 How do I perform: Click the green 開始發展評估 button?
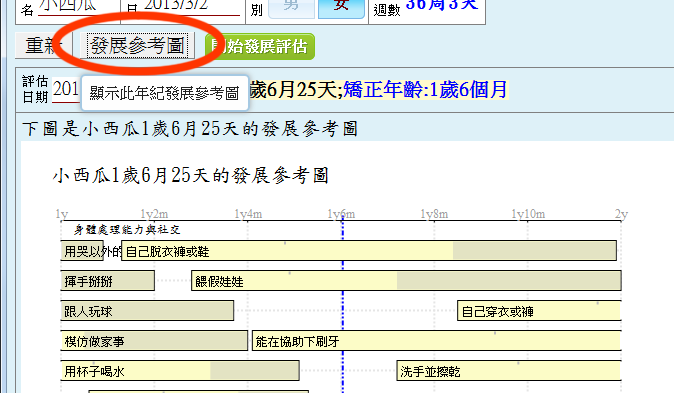(x=260, y=46)
